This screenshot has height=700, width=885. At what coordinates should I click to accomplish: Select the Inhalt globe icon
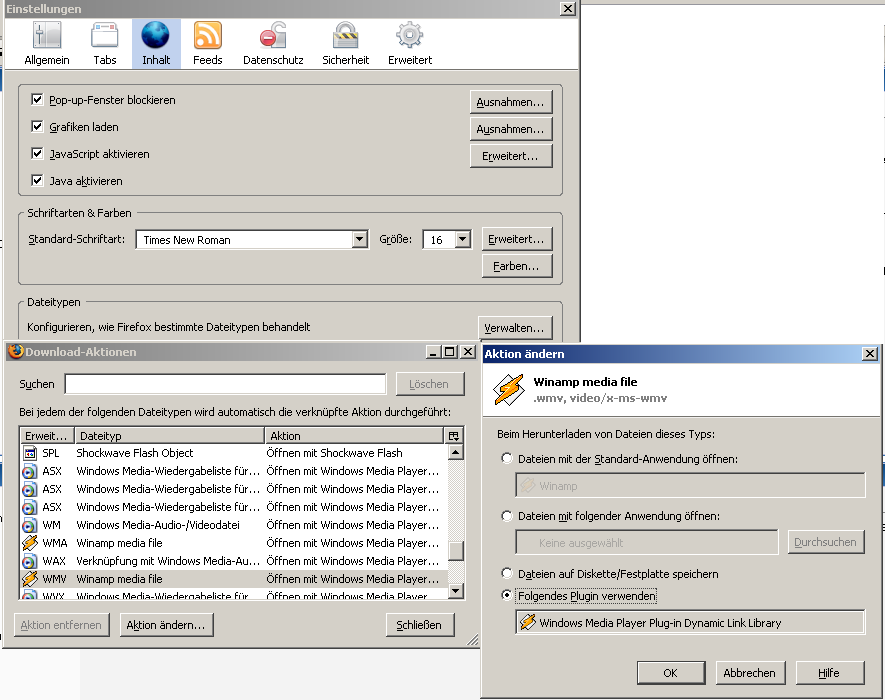click(156, 35)
